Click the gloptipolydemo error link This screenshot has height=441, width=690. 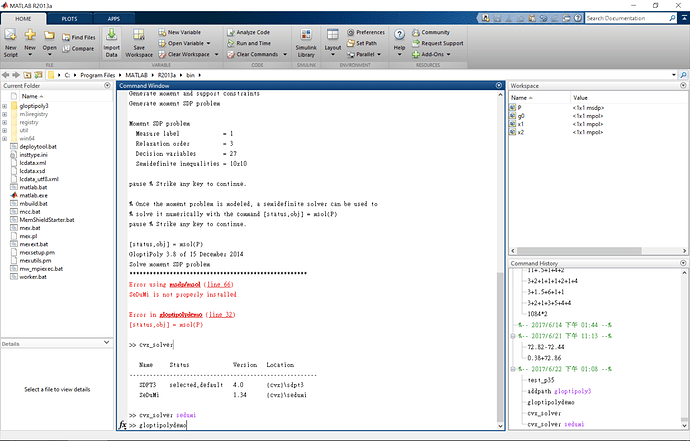181,315
